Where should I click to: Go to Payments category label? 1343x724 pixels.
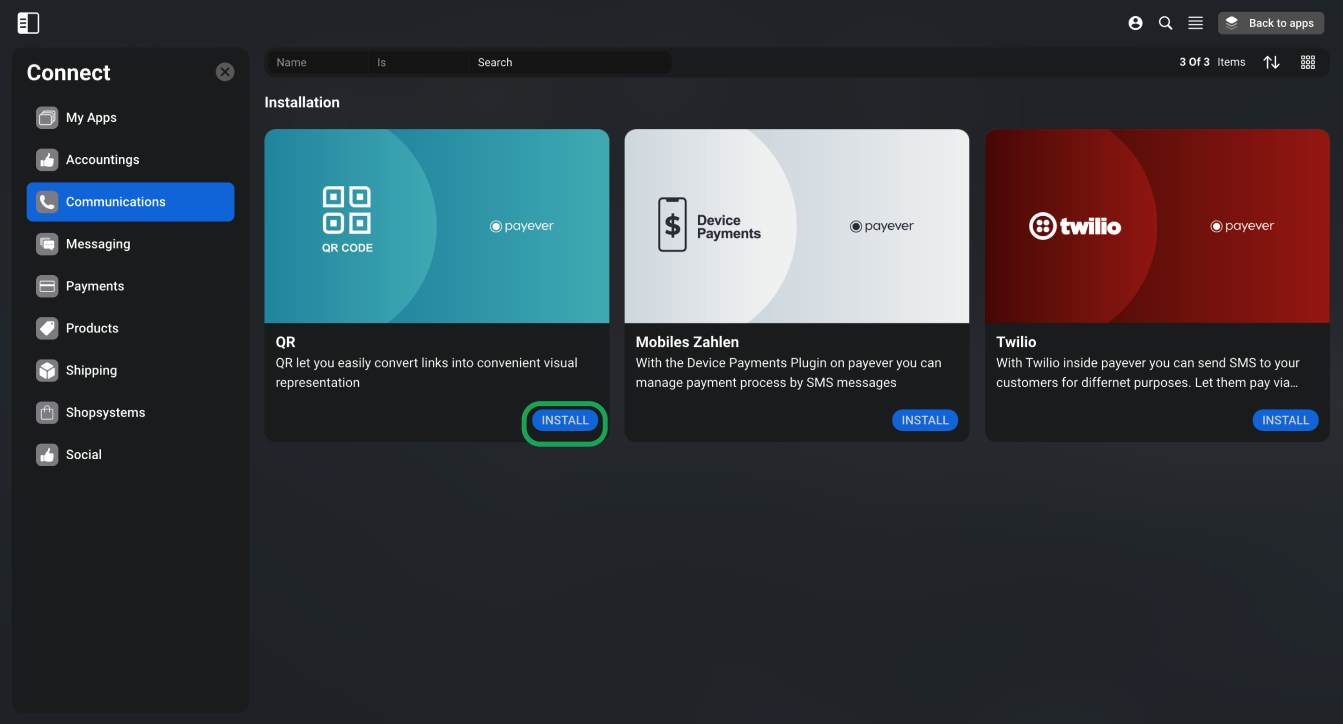coord(95,286)
